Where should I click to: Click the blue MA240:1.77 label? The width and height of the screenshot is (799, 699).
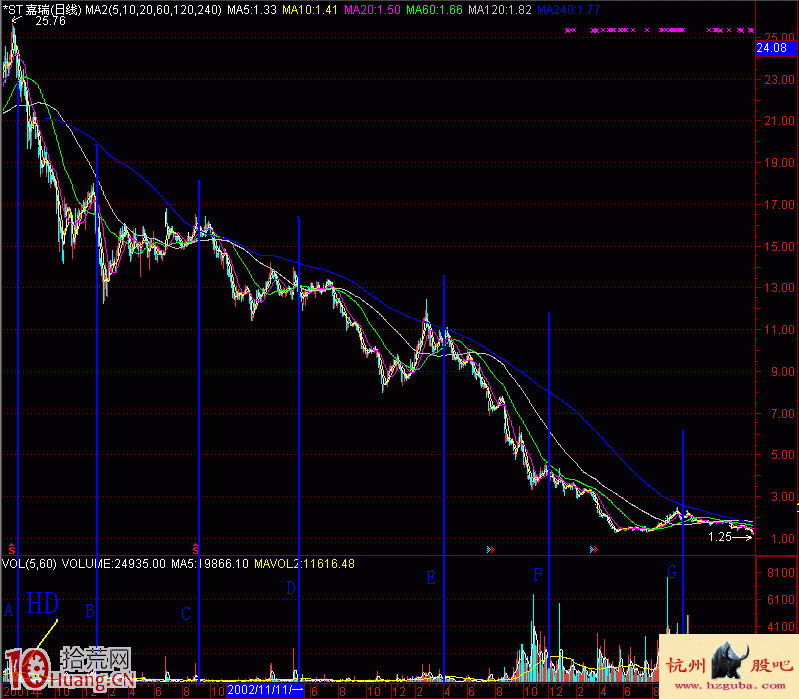coord(569,10)
